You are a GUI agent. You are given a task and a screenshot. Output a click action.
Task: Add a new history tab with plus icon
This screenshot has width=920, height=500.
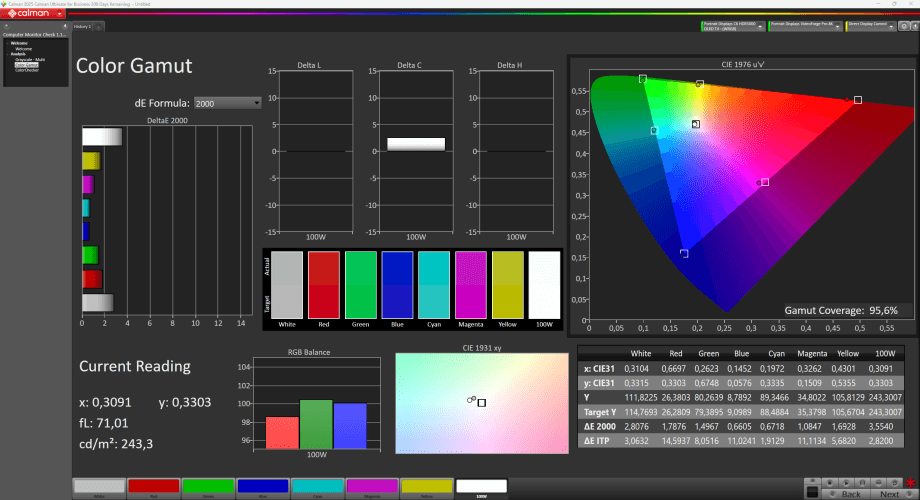(97, 26)
